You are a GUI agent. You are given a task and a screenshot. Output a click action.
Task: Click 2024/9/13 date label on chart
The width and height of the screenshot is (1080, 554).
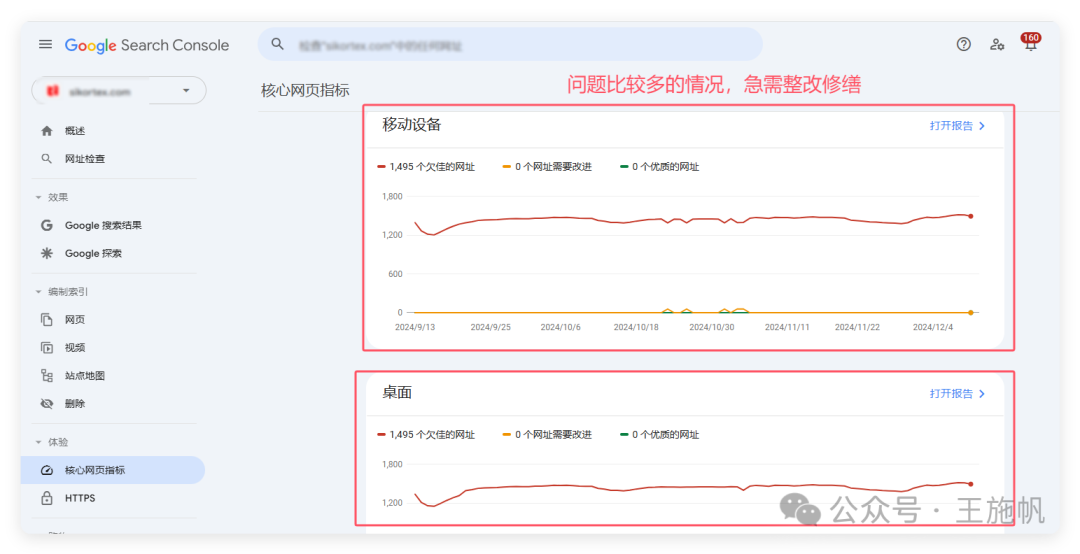[415, 327]
